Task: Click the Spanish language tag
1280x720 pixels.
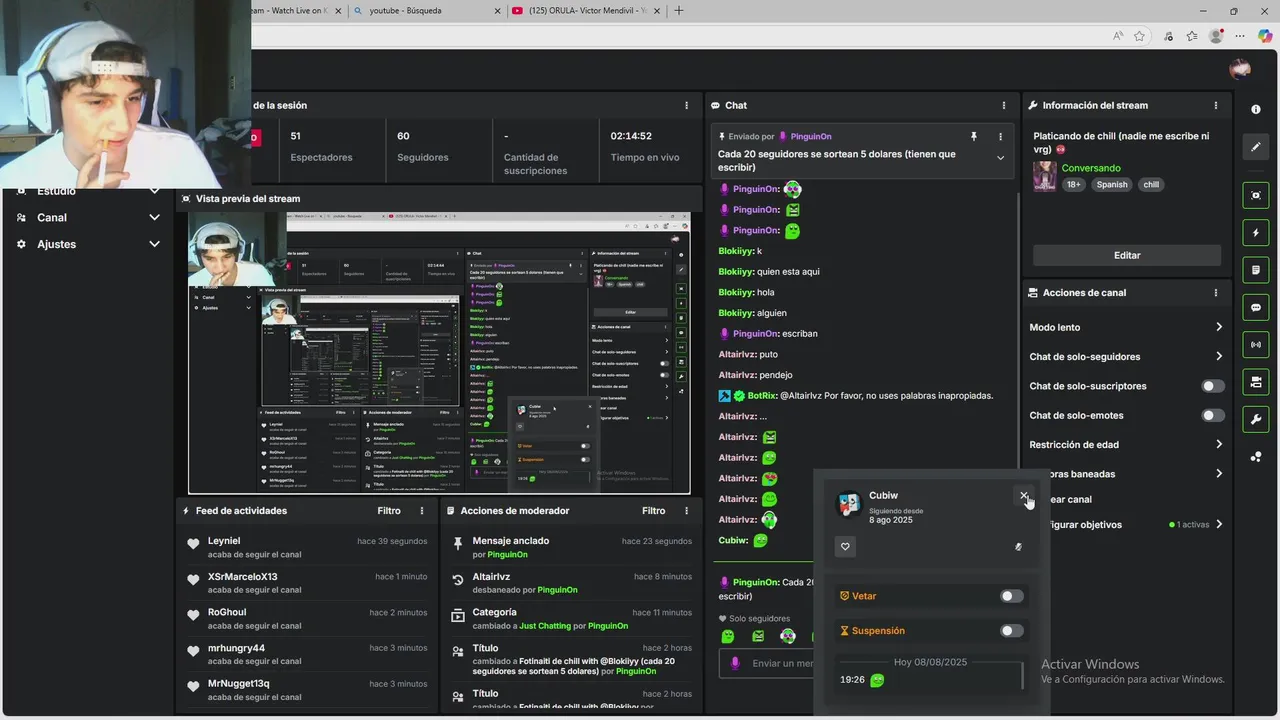Action: (1111, 184)
